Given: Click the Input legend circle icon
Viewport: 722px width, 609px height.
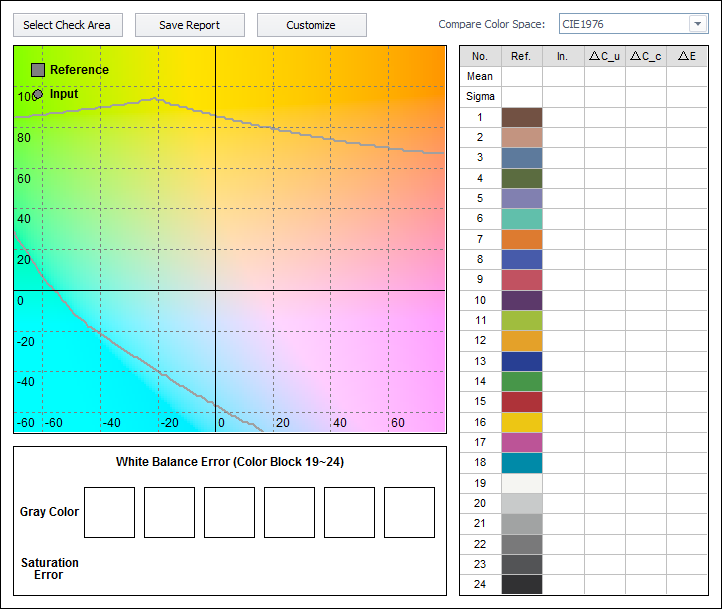Looking at the screenshot, I should 38,95.
